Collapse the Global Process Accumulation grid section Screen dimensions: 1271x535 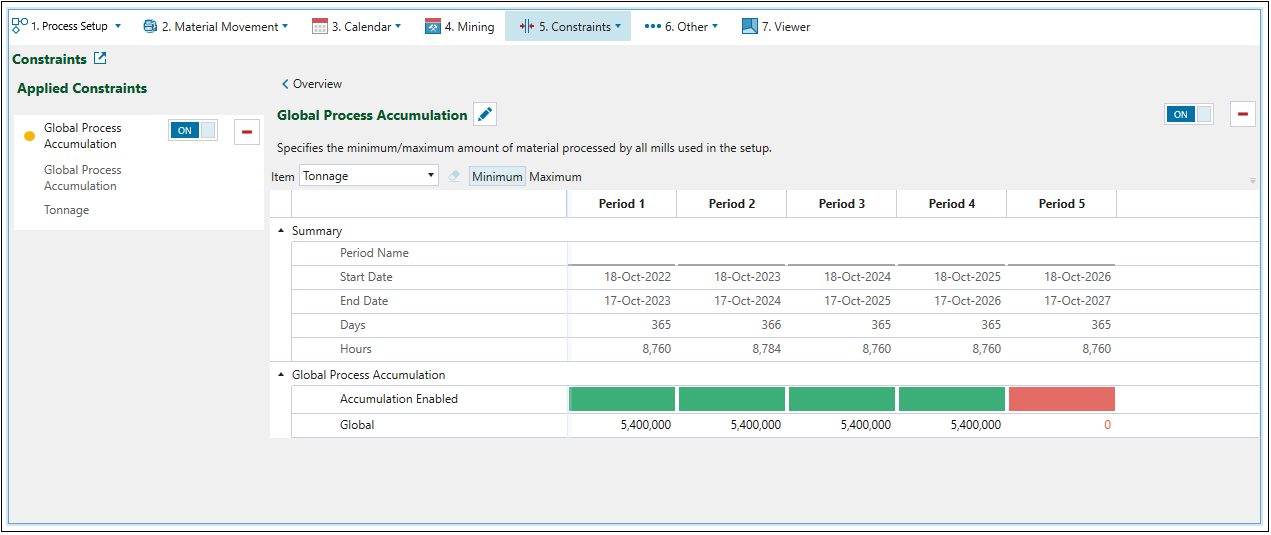click(x=281, y=375)
